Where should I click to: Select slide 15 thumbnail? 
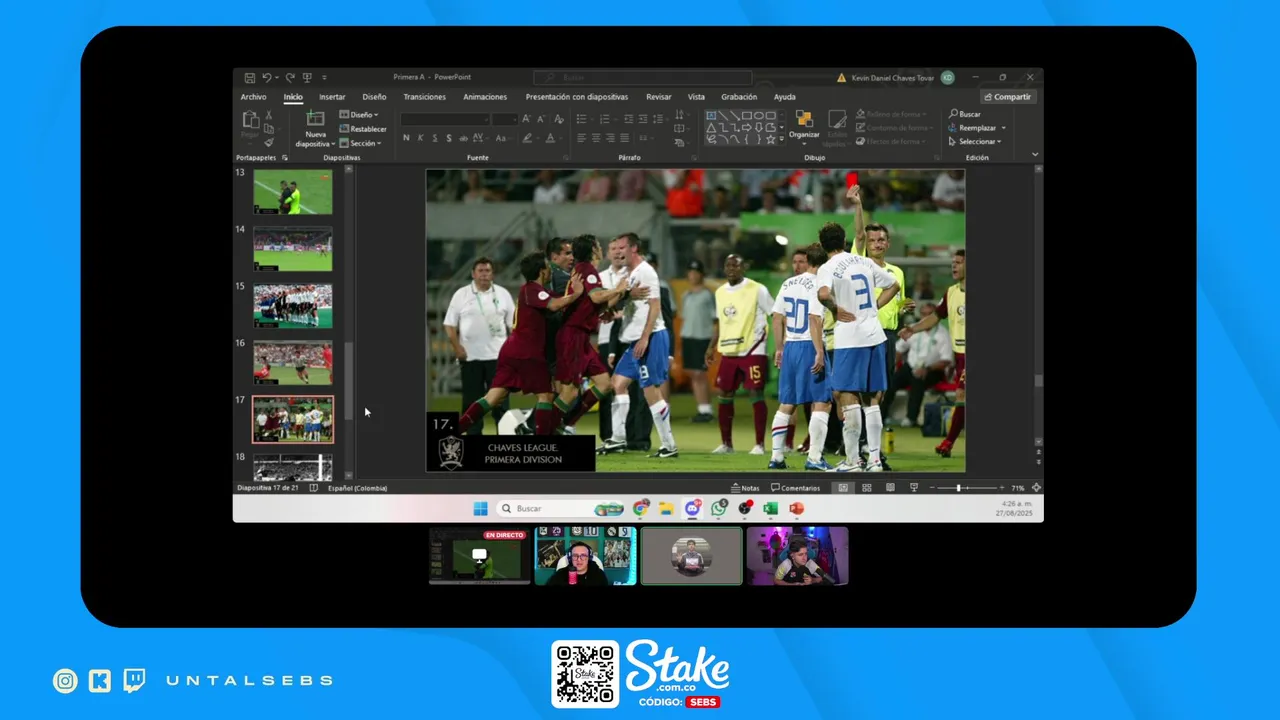[293, 305]
